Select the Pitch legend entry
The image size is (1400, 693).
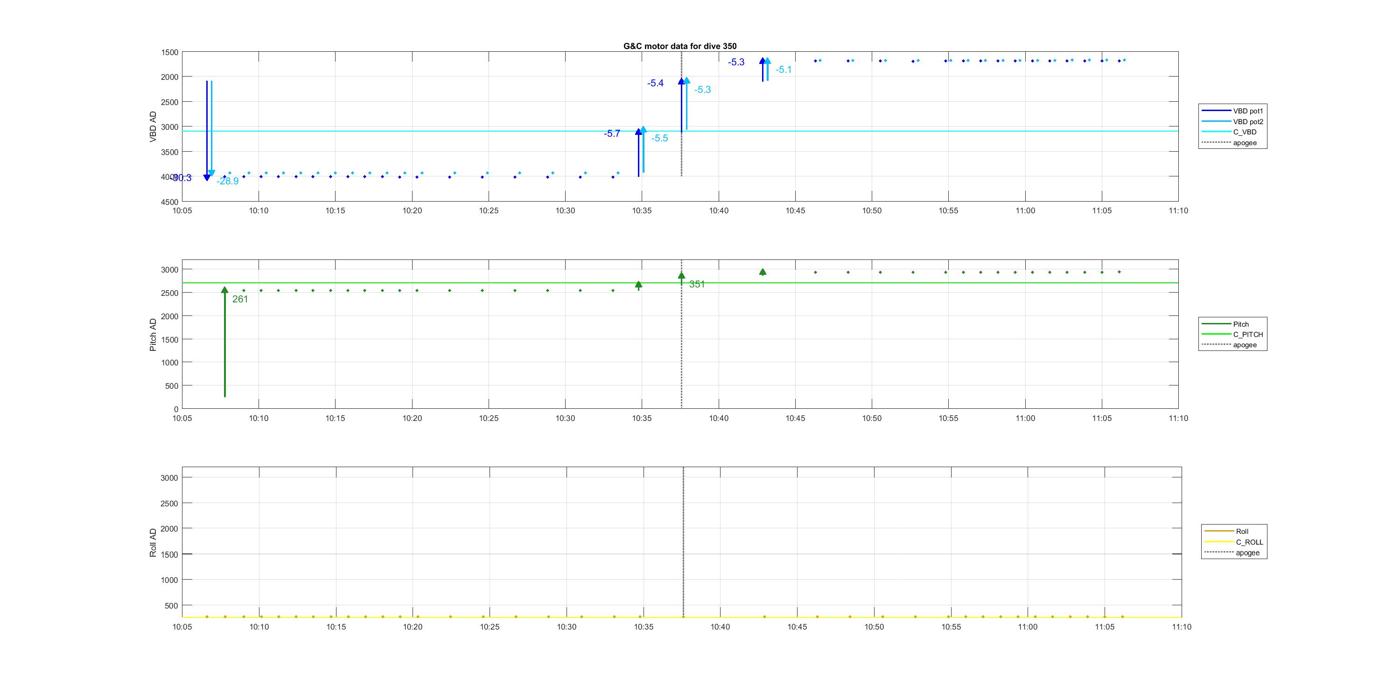(x=1226, y=324)
